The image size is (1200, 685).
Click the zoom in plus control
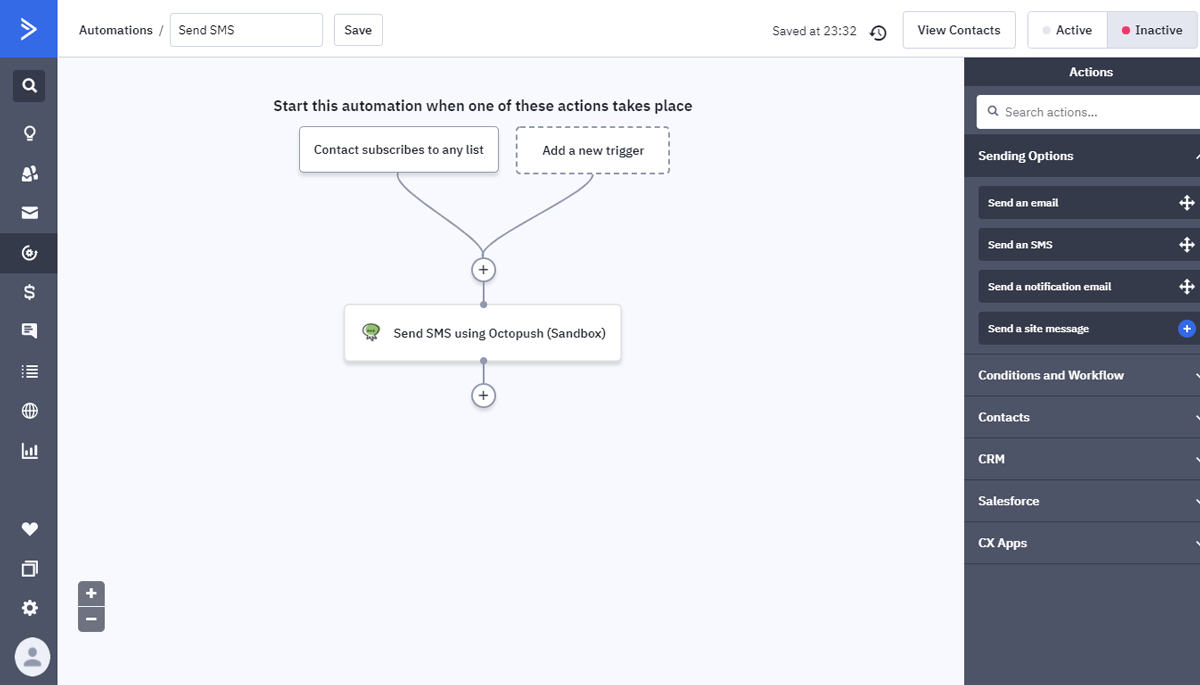(91, 593)
